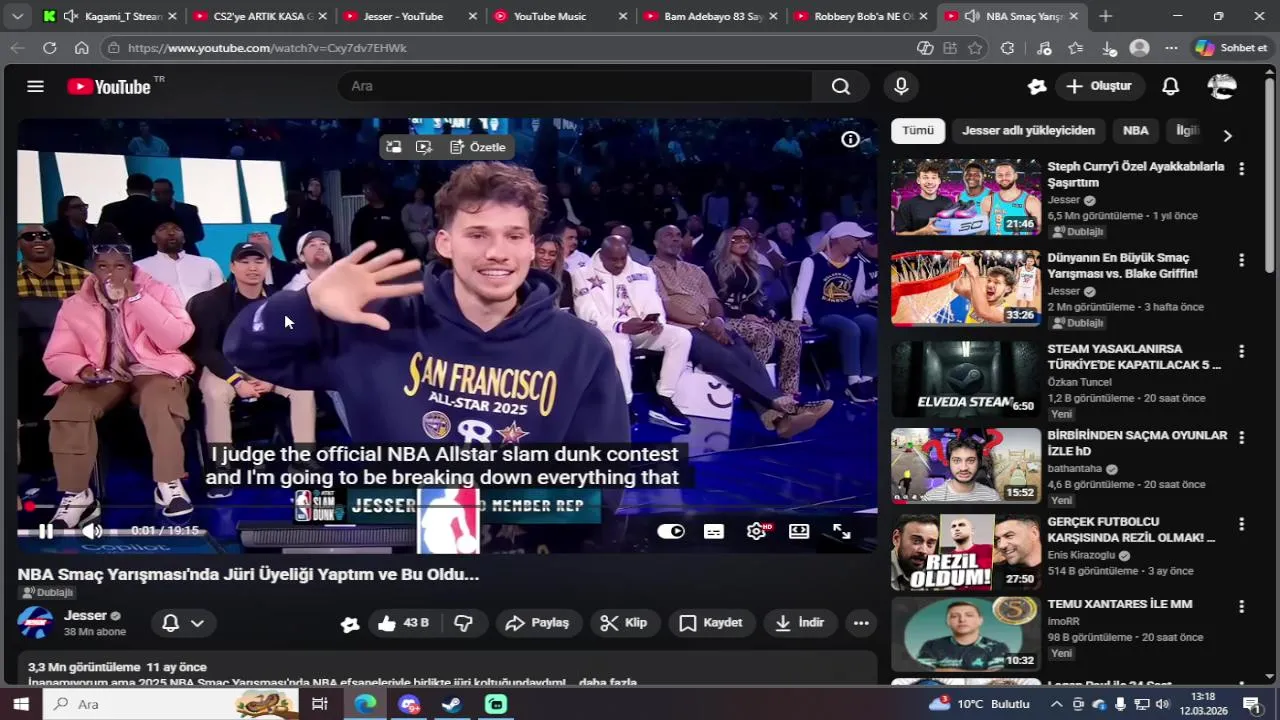
Task: Open a new browser tab
Action: pyautogui.click(x=1105, y=16)
